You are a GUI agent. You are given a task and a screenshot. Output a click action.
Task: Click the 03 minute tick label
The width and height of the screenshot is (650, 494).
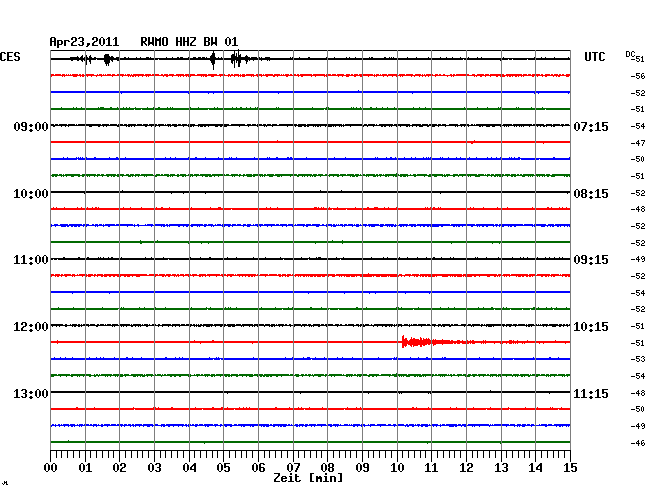(x=154, y=468)
